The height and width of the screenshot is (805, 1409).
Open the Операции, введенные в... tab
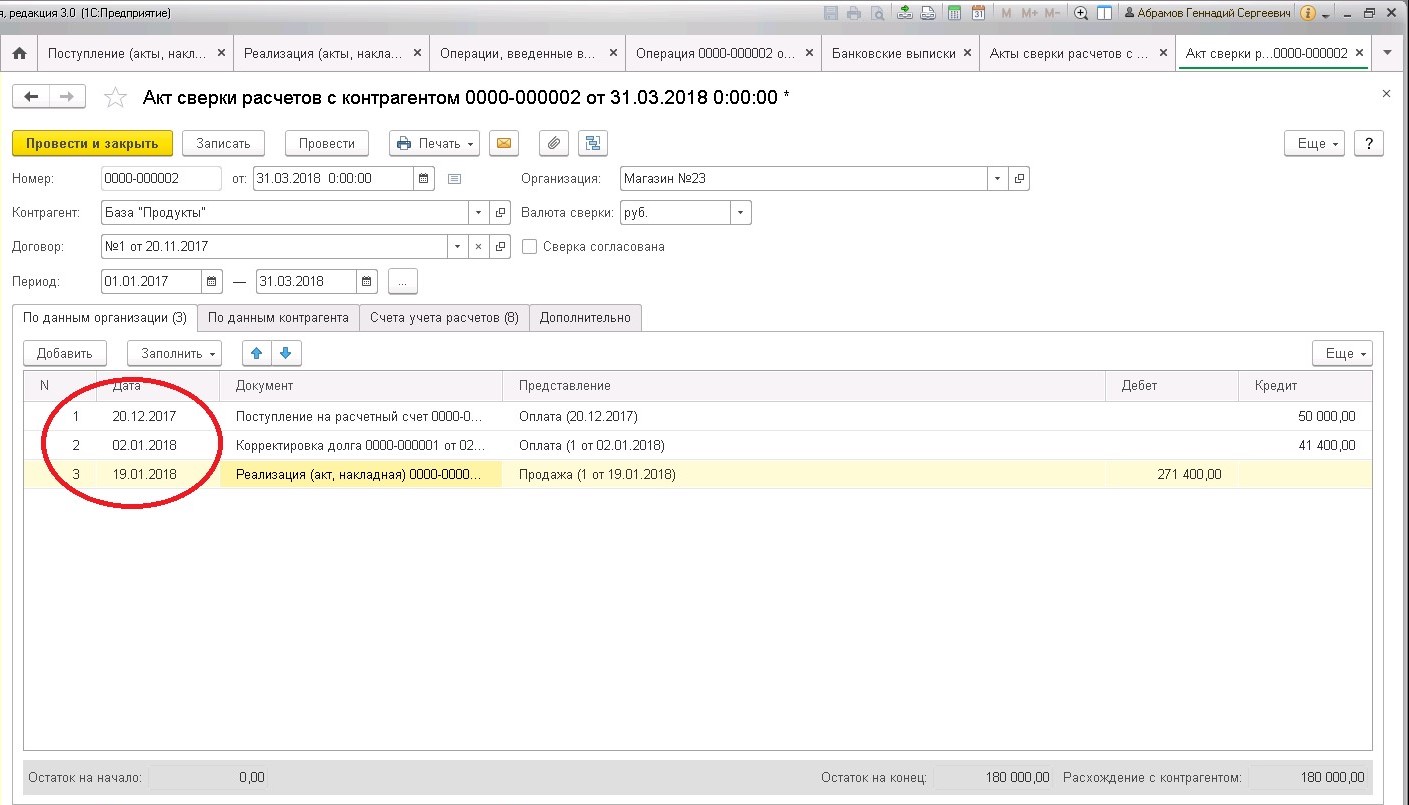(x=519, y=53)
